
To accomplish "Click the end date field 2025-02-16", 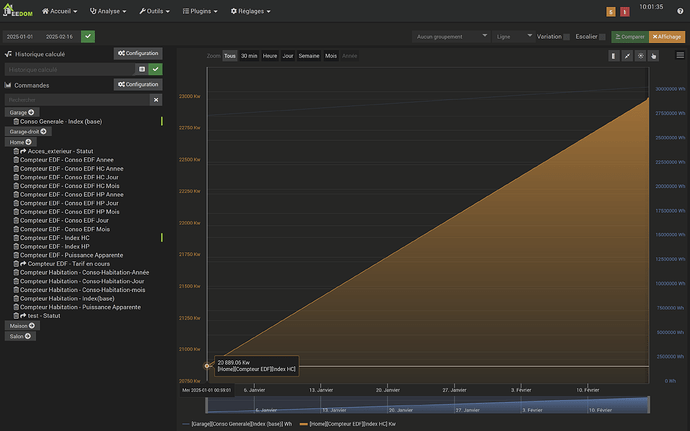I will click(x=59, y=37).
